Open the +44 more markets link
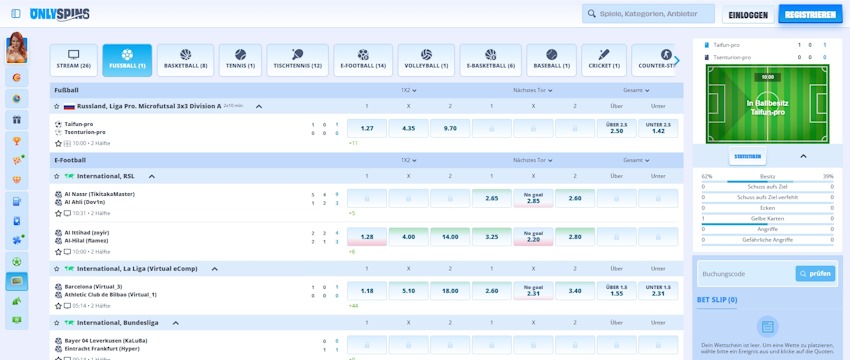 coord(352,306)
